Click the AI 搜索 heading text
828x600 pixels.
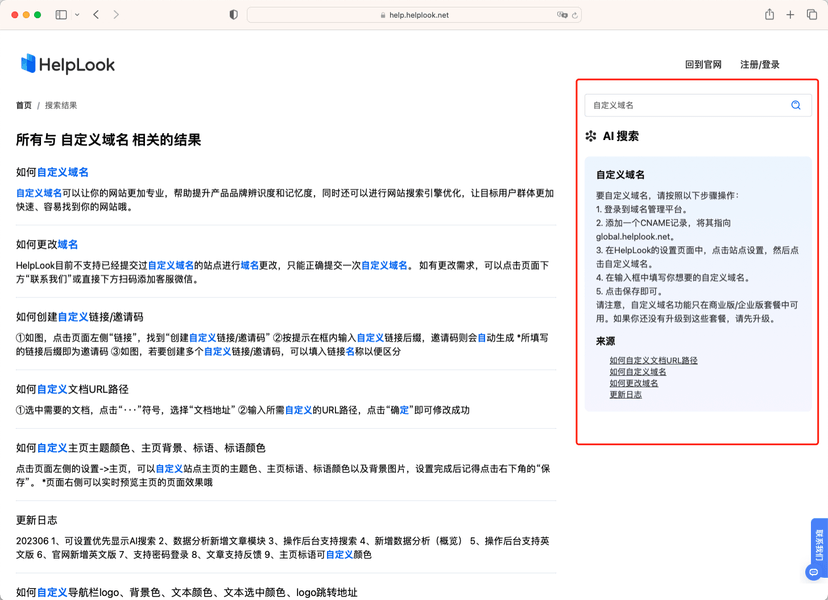pos(620,136)
